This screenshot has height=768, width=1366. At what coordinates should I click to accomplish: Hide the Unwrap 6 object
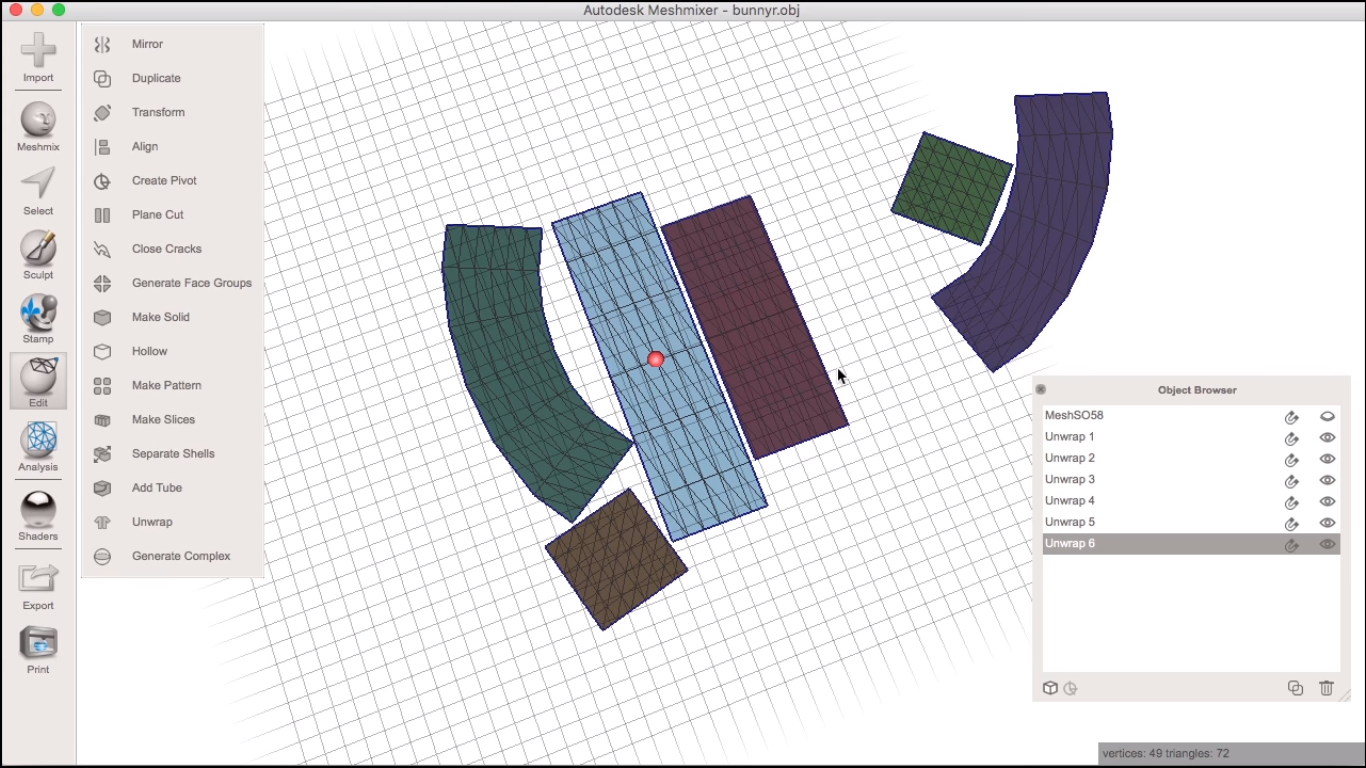tap(1327, 544)
